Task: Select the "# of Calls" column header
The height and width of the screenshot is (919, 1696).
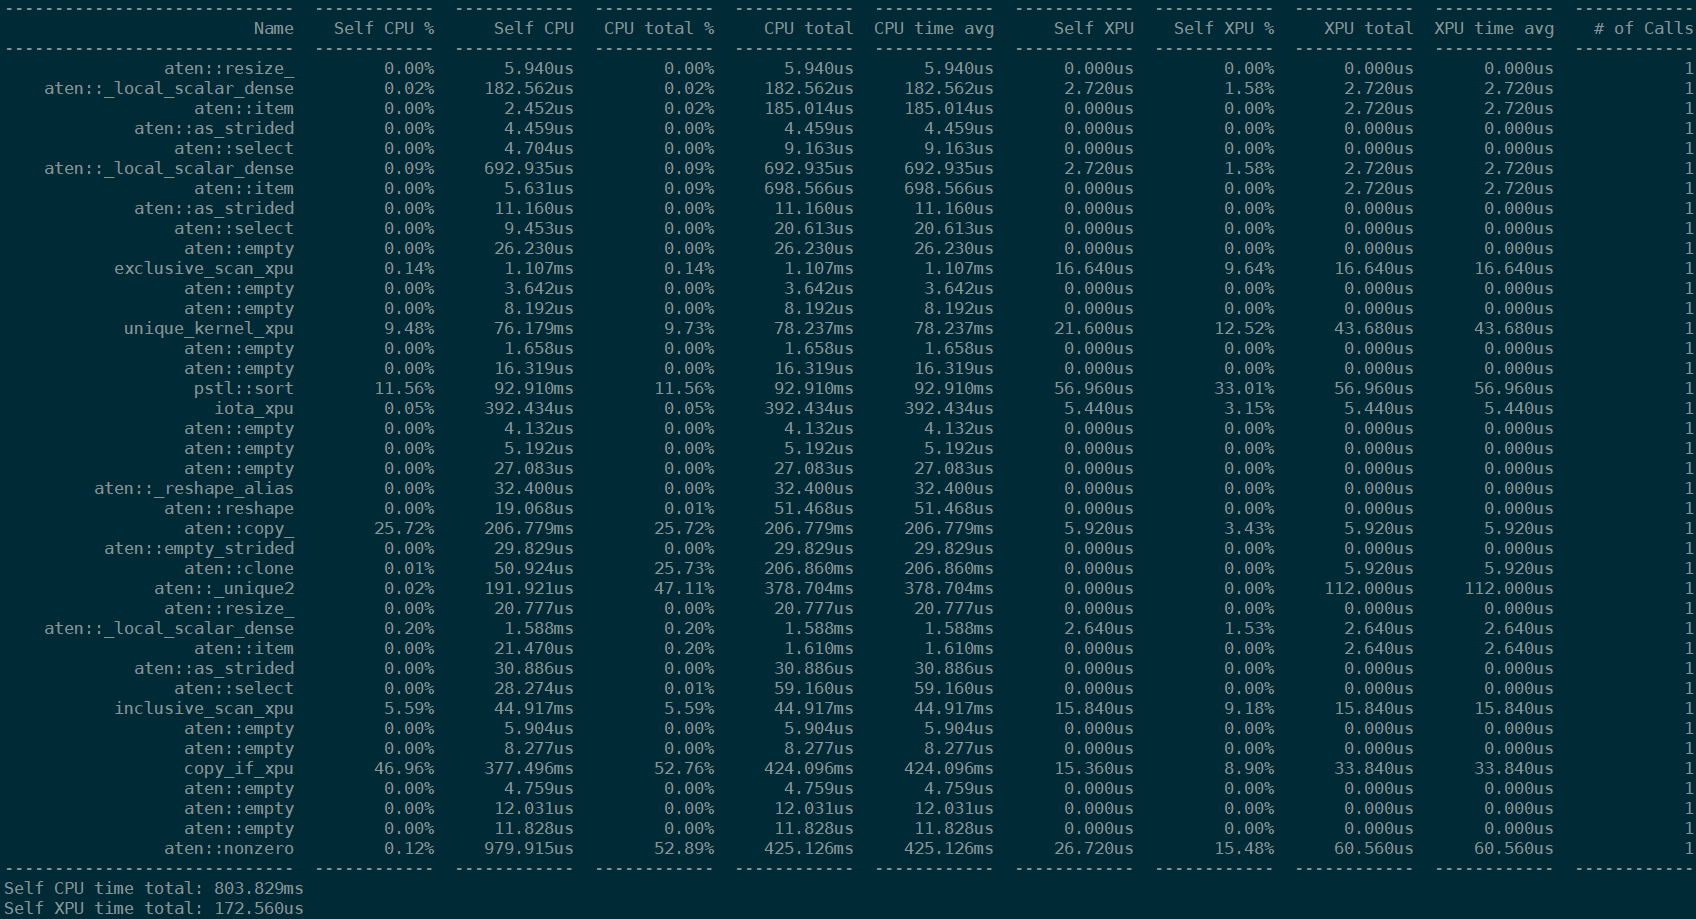Action: [1642, 28]
